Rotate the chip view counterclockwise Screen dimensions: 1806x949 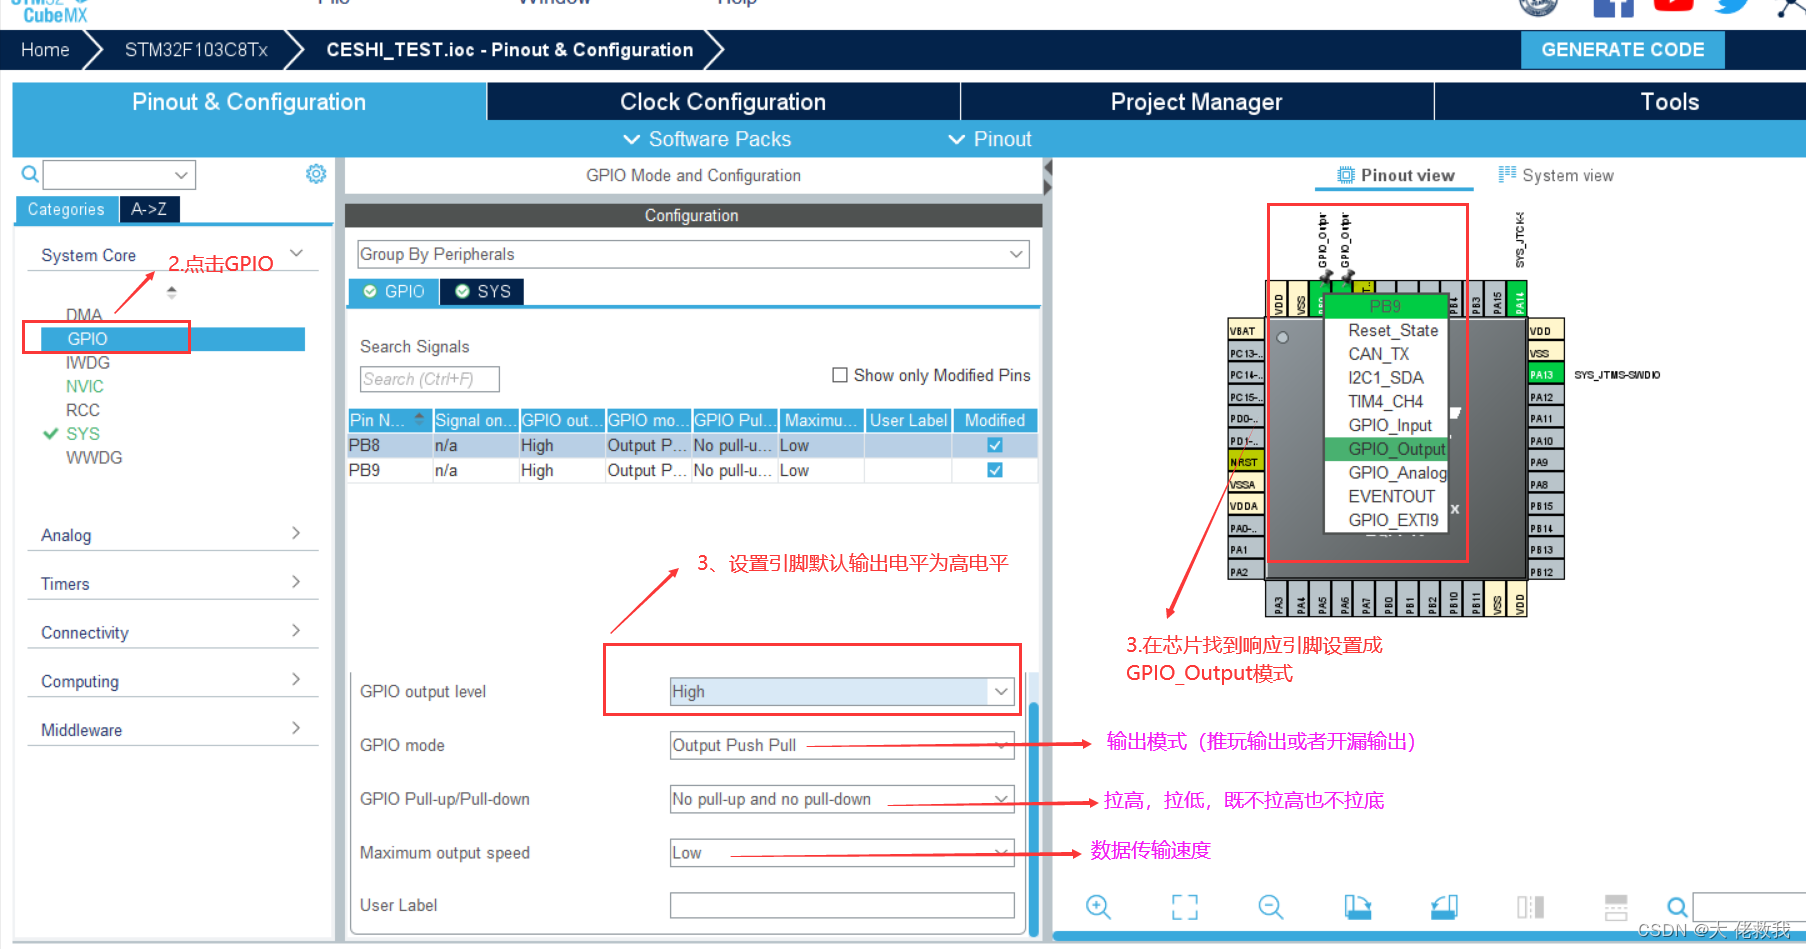click(x=1443, y=907)
